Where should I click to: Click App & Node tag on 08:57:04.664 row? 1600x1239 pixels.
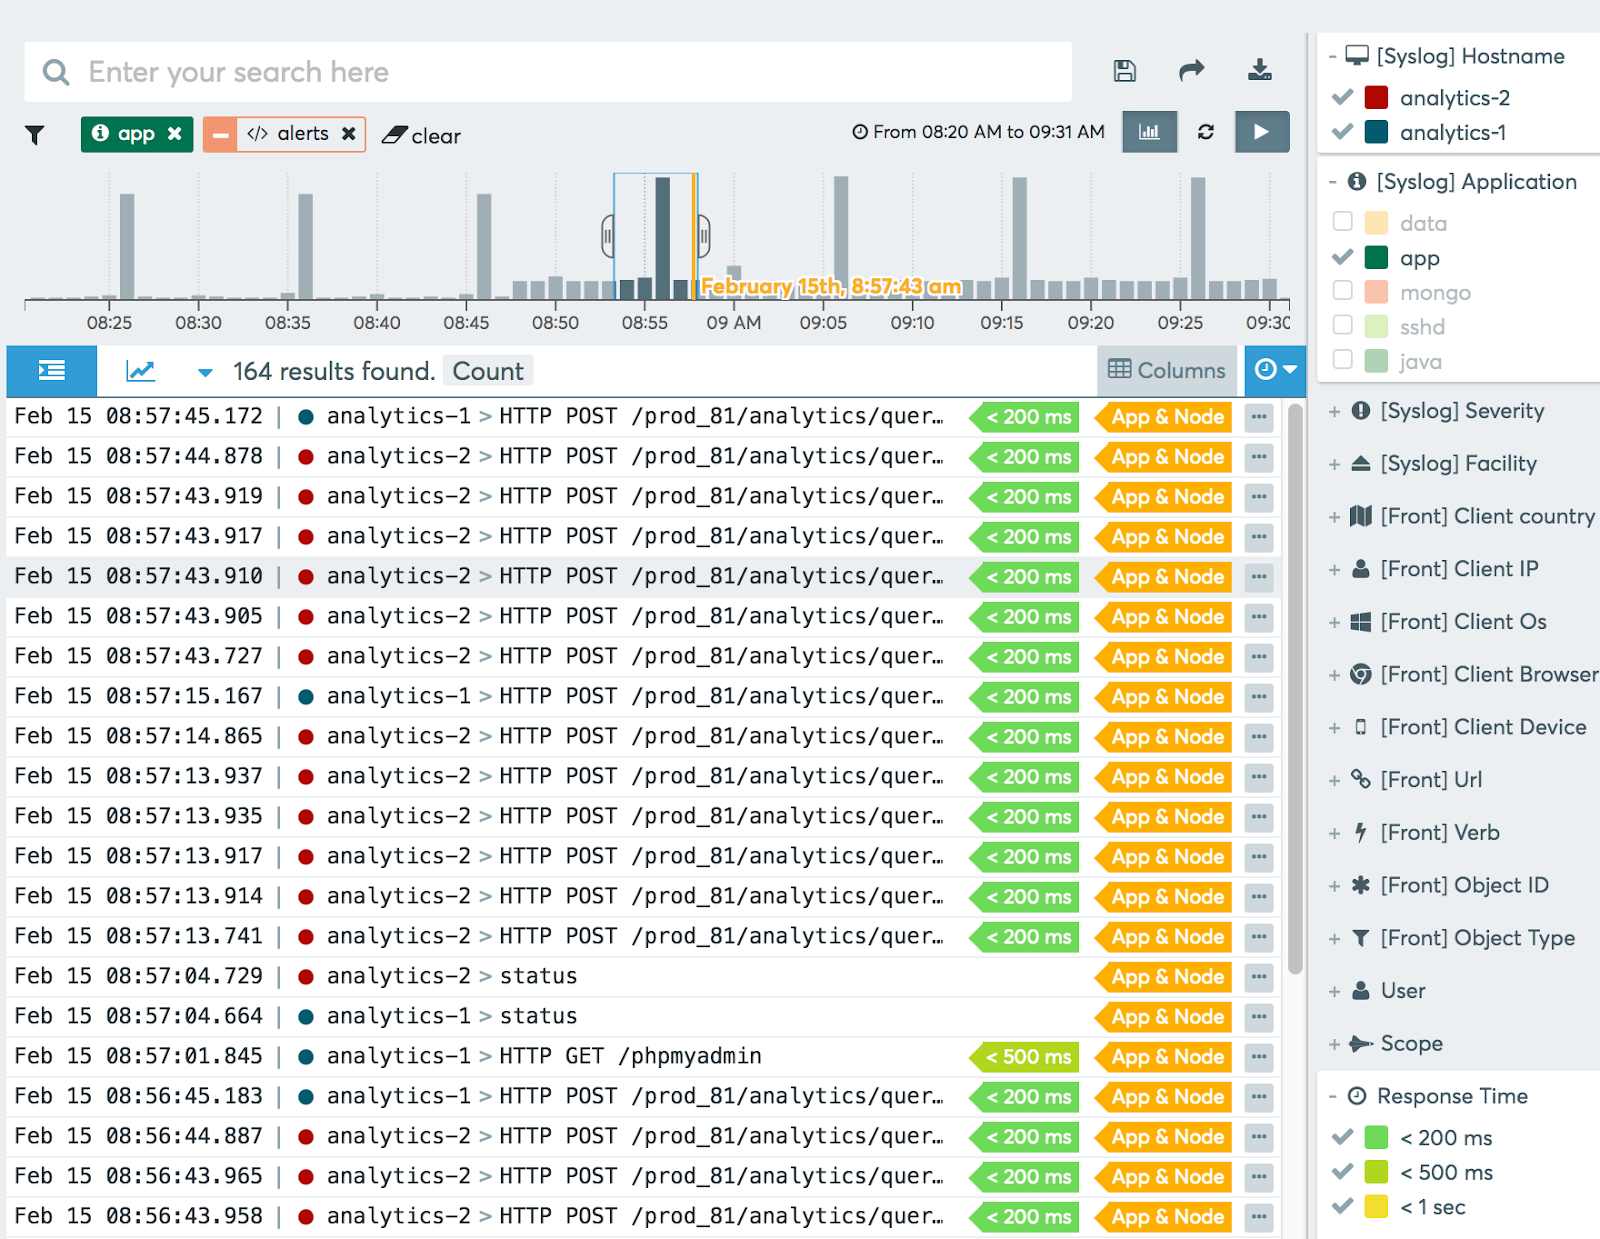(x=1164, y=1017)
